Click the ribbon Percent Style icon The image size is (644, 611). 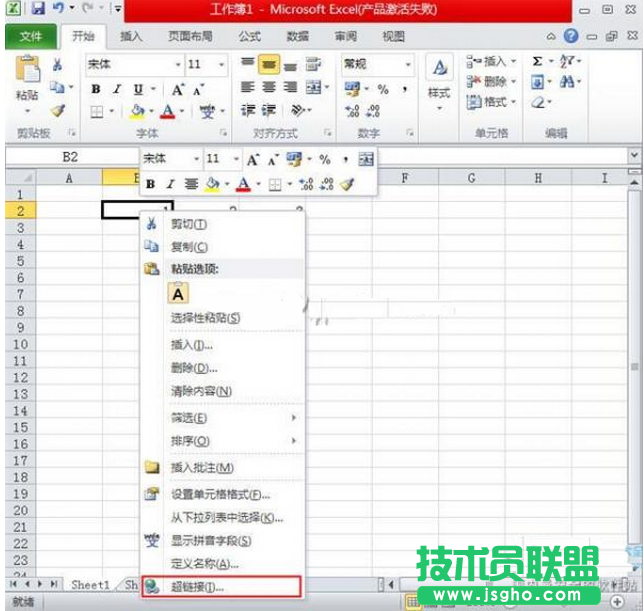point(383,89)
